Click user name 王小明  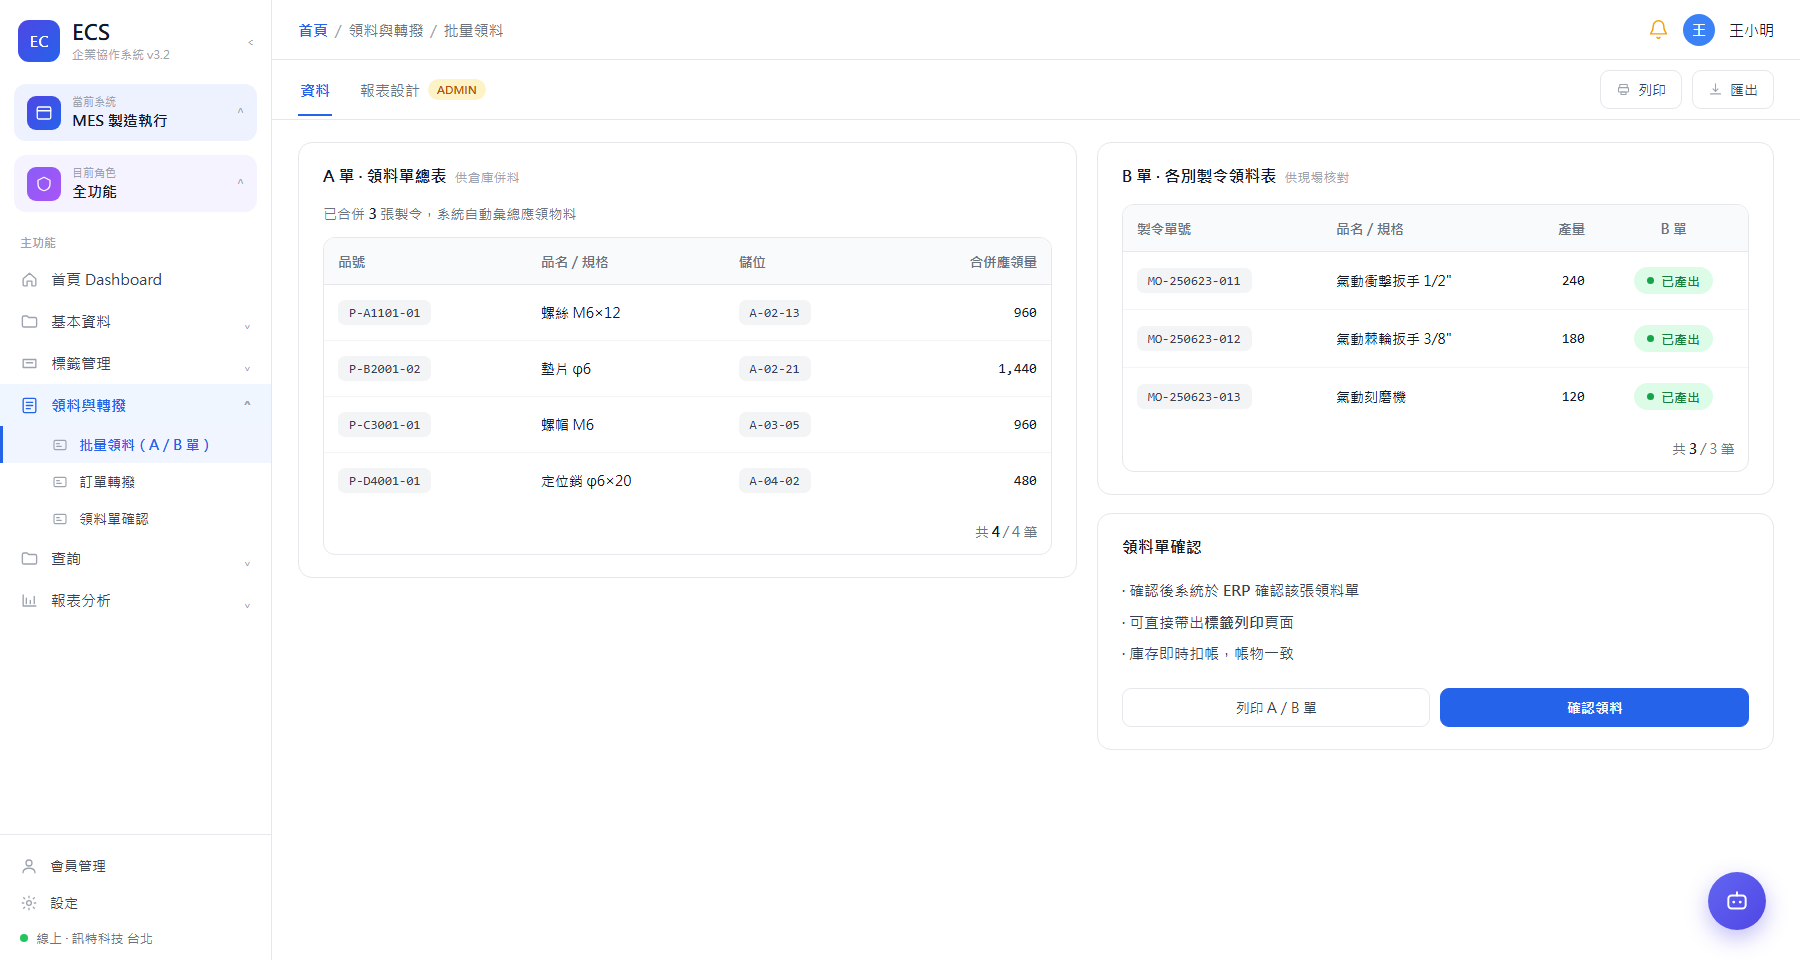(1752, 31)
